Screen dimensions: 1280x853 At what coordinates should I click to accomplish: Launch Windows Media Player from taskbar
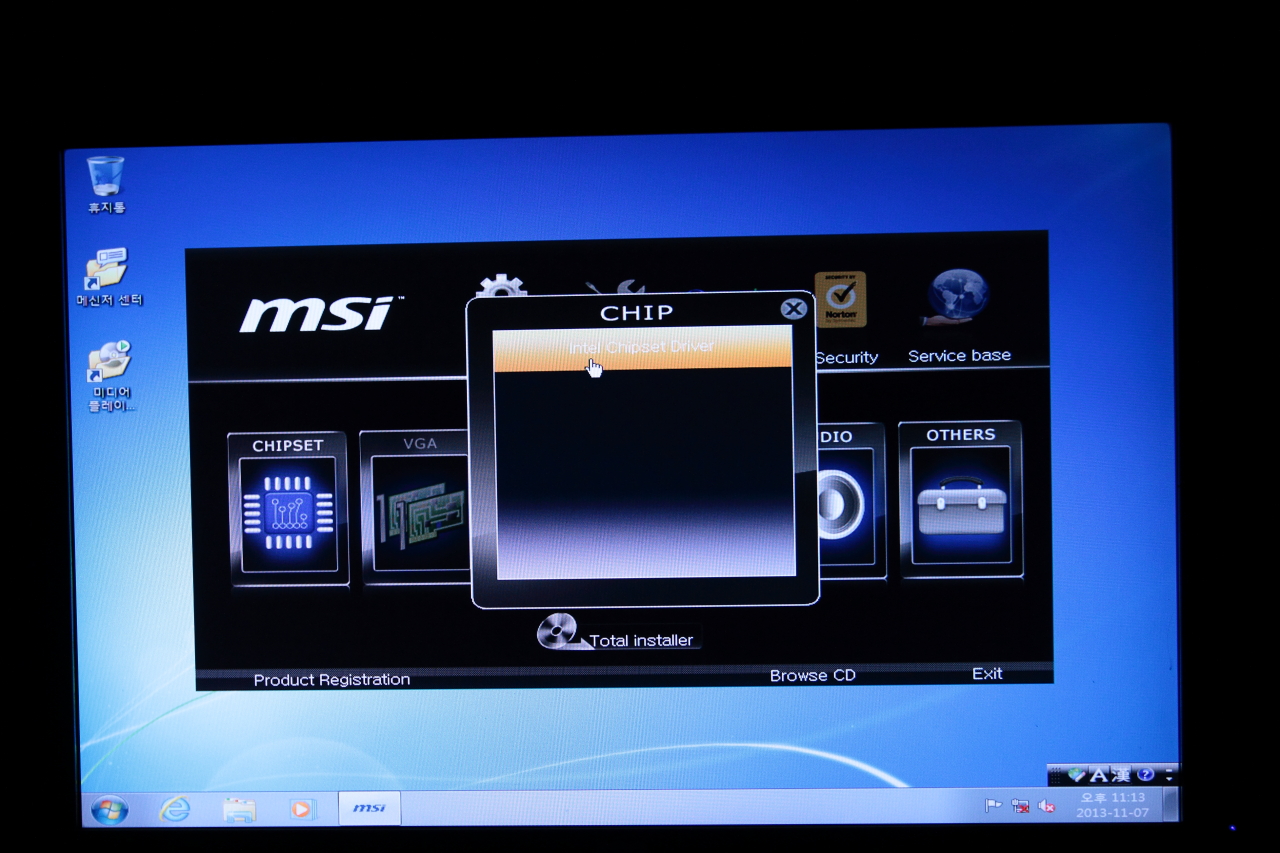[x=302, y=809]
